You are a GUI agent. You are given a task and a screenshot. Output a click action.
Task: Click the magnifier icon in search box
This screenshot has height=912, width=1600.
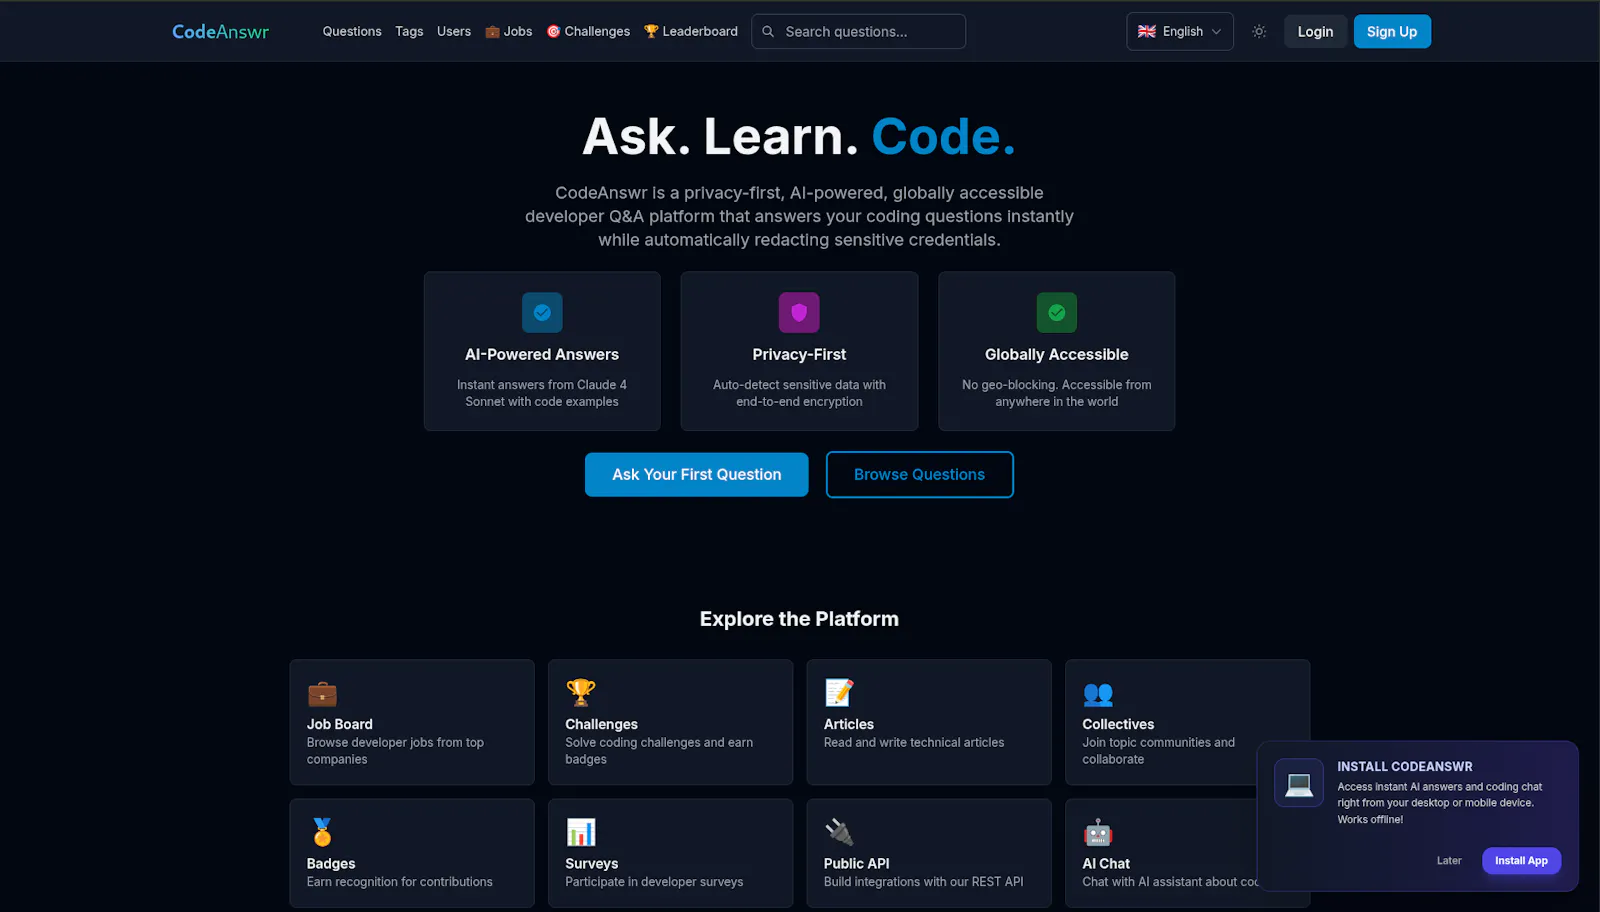[768, 31]
